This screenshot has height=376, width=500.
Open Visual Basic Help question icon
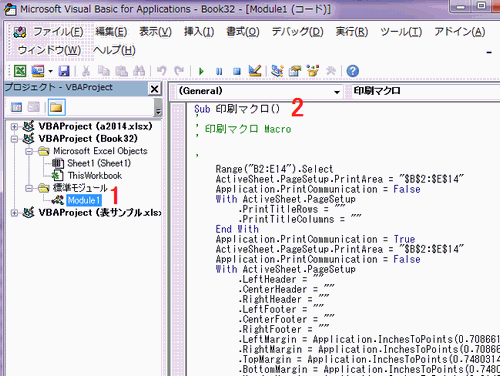tap(353, 71)
